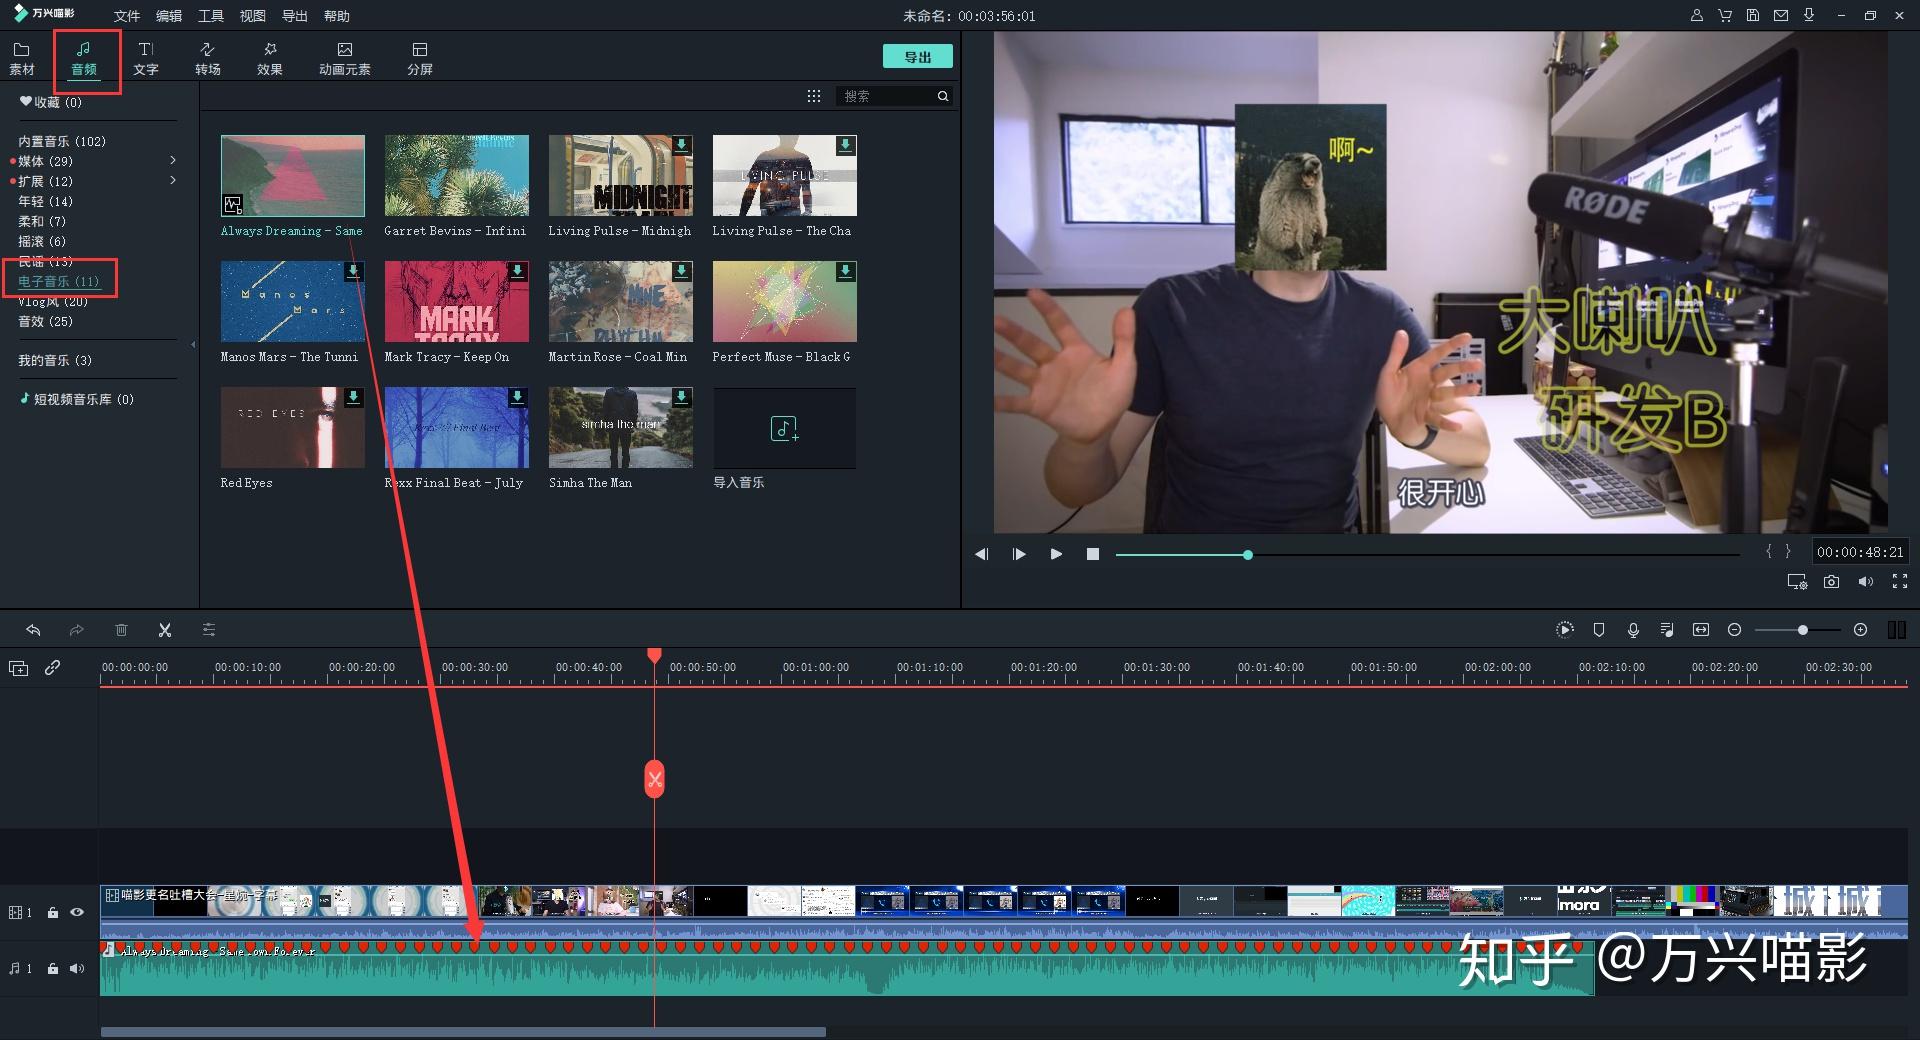
Task: Select the 年轻 (14) category
Action: [x=45, y=201]
